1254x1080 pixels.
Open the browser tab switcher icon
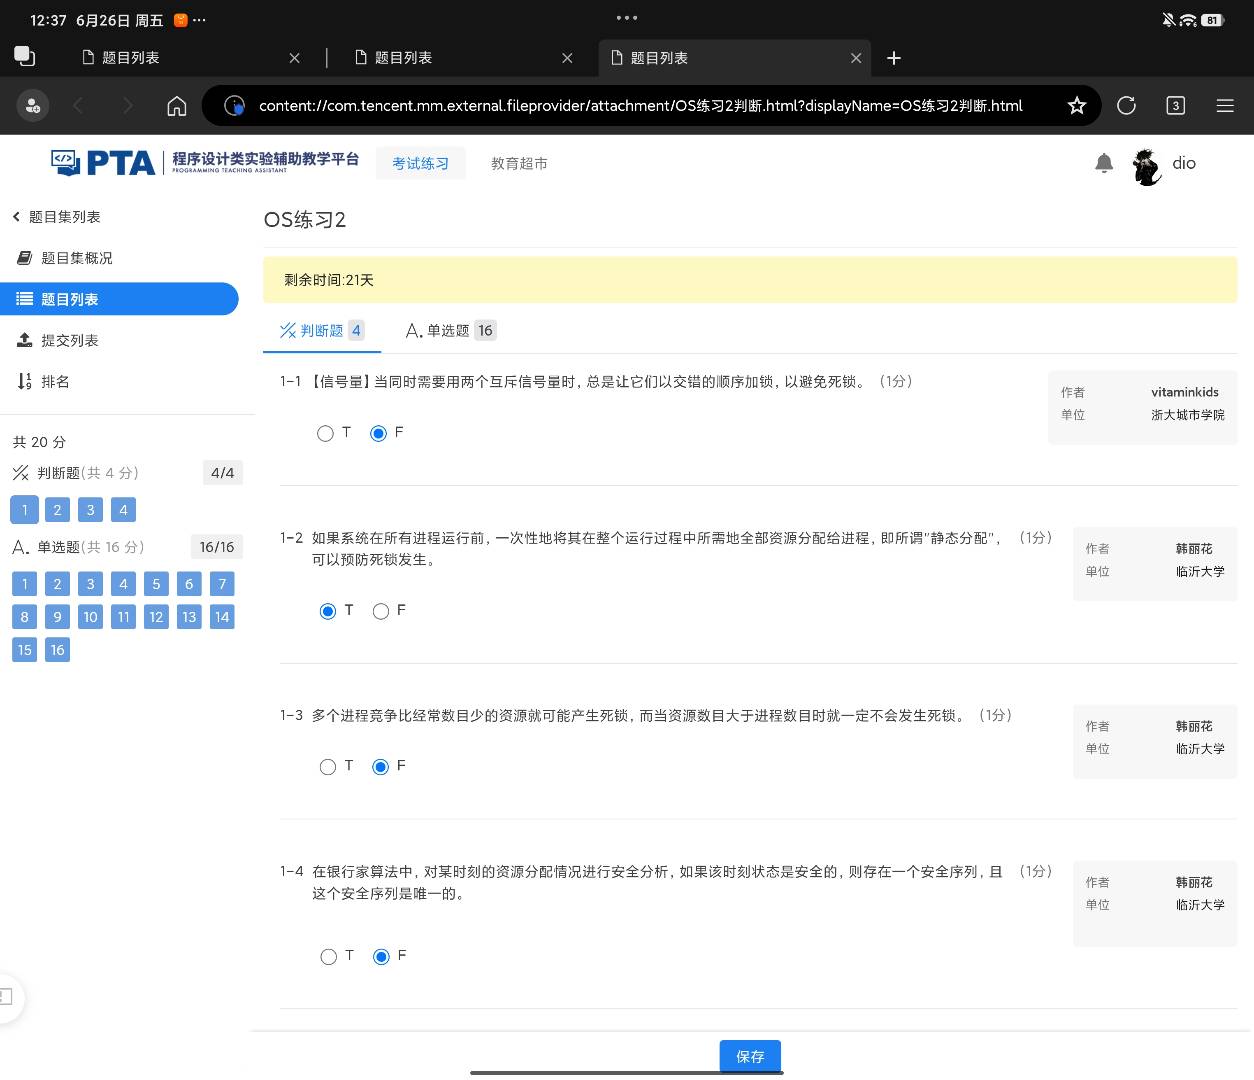click(25, 57)
